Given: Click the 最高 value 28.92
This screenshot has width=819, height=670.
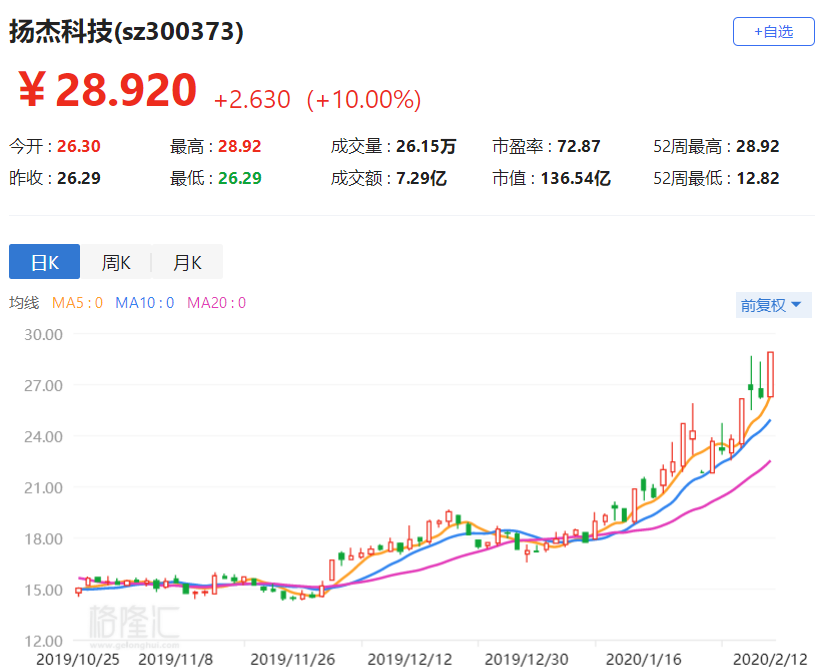Looking at the screenshot, I should click(x=239, y=146).
